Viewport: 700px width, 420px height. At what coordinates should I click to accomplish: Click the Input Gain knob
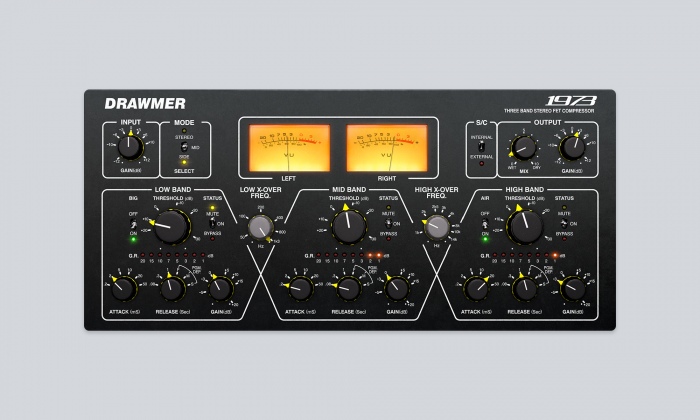coord(129,147)
